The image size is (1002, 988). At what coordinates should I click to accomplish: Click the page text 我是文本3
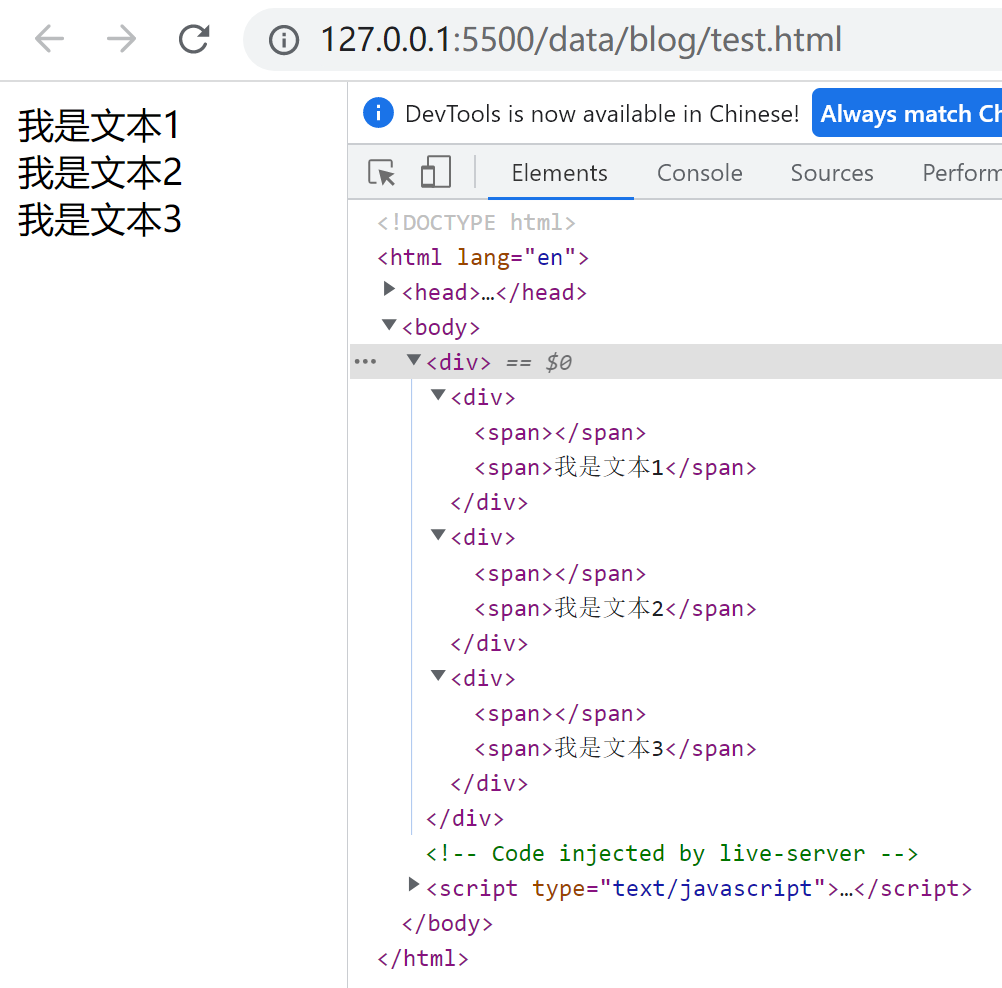[x=100, y=220]
